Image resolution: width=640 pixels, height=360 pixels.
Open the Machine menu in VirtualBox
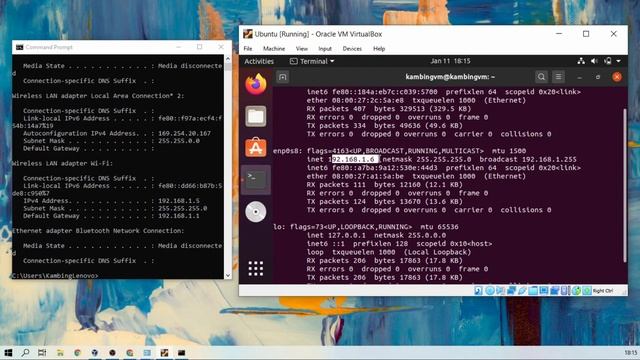click(274, 49)
